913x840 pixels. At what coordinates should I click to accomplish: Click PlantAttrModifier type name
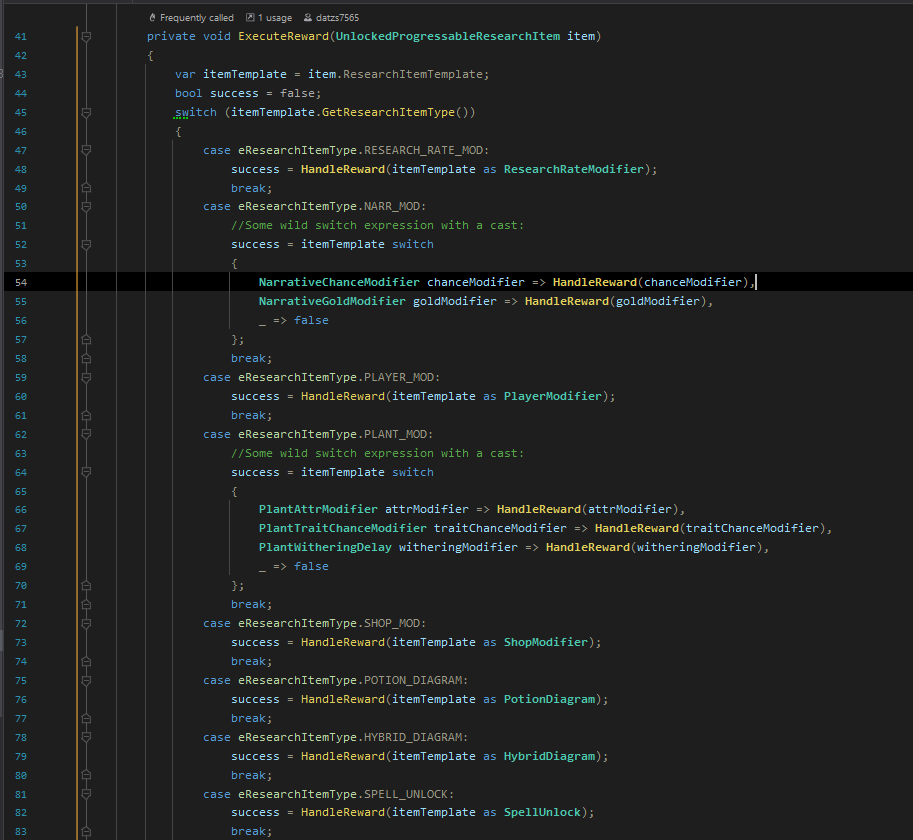pos(318,509)
